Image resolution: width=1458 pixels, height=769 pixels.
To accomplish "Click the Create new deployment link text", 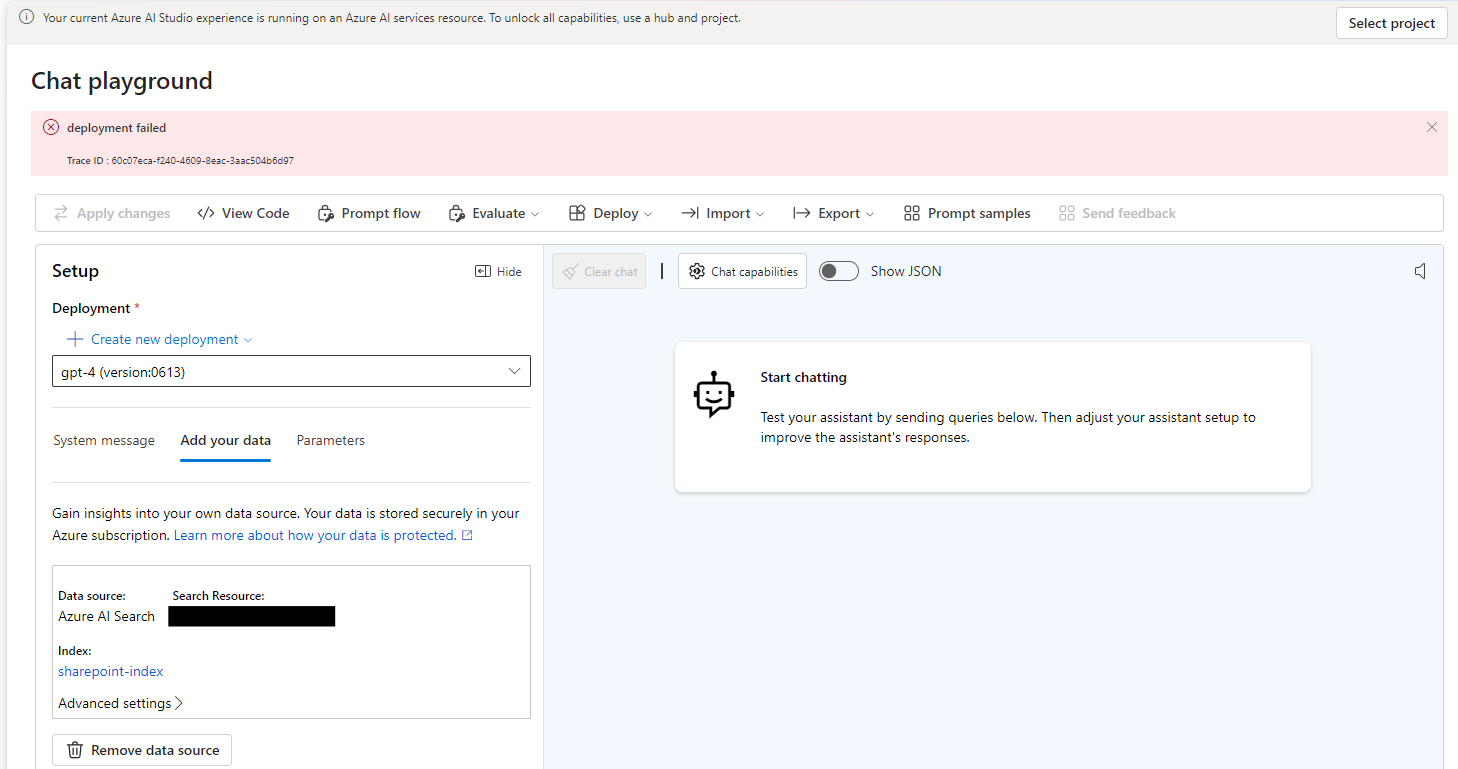I will pos(165,339).
